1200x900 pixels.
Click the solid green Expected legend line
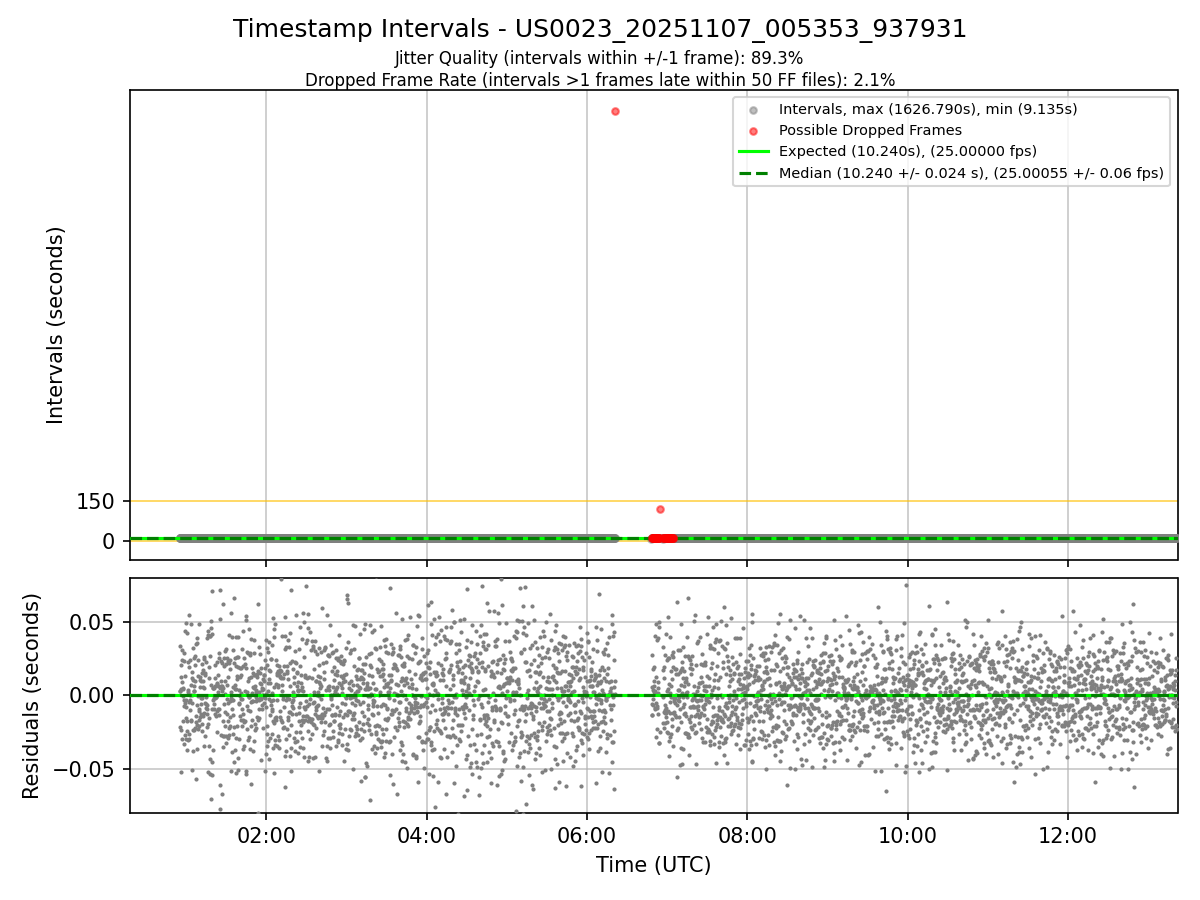point(753,152)
